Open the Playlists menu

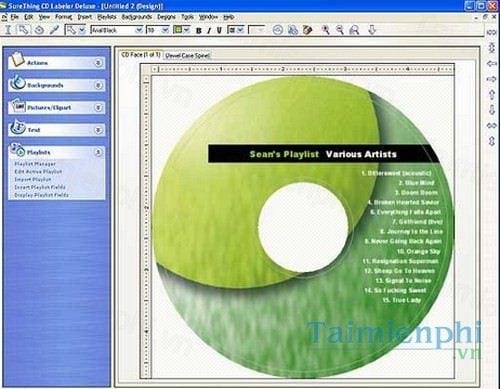[x=107, y=17]
